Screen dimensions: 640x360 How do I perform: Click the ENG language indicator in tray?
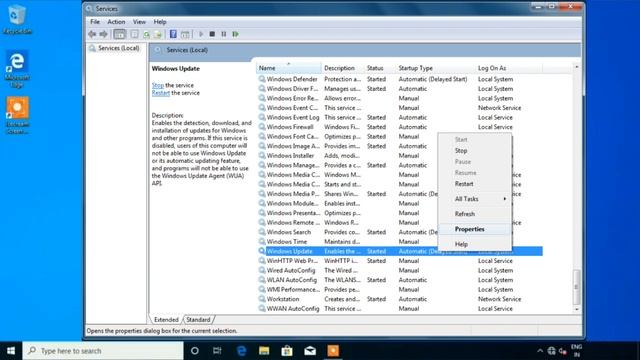click(x=576, y=351)
